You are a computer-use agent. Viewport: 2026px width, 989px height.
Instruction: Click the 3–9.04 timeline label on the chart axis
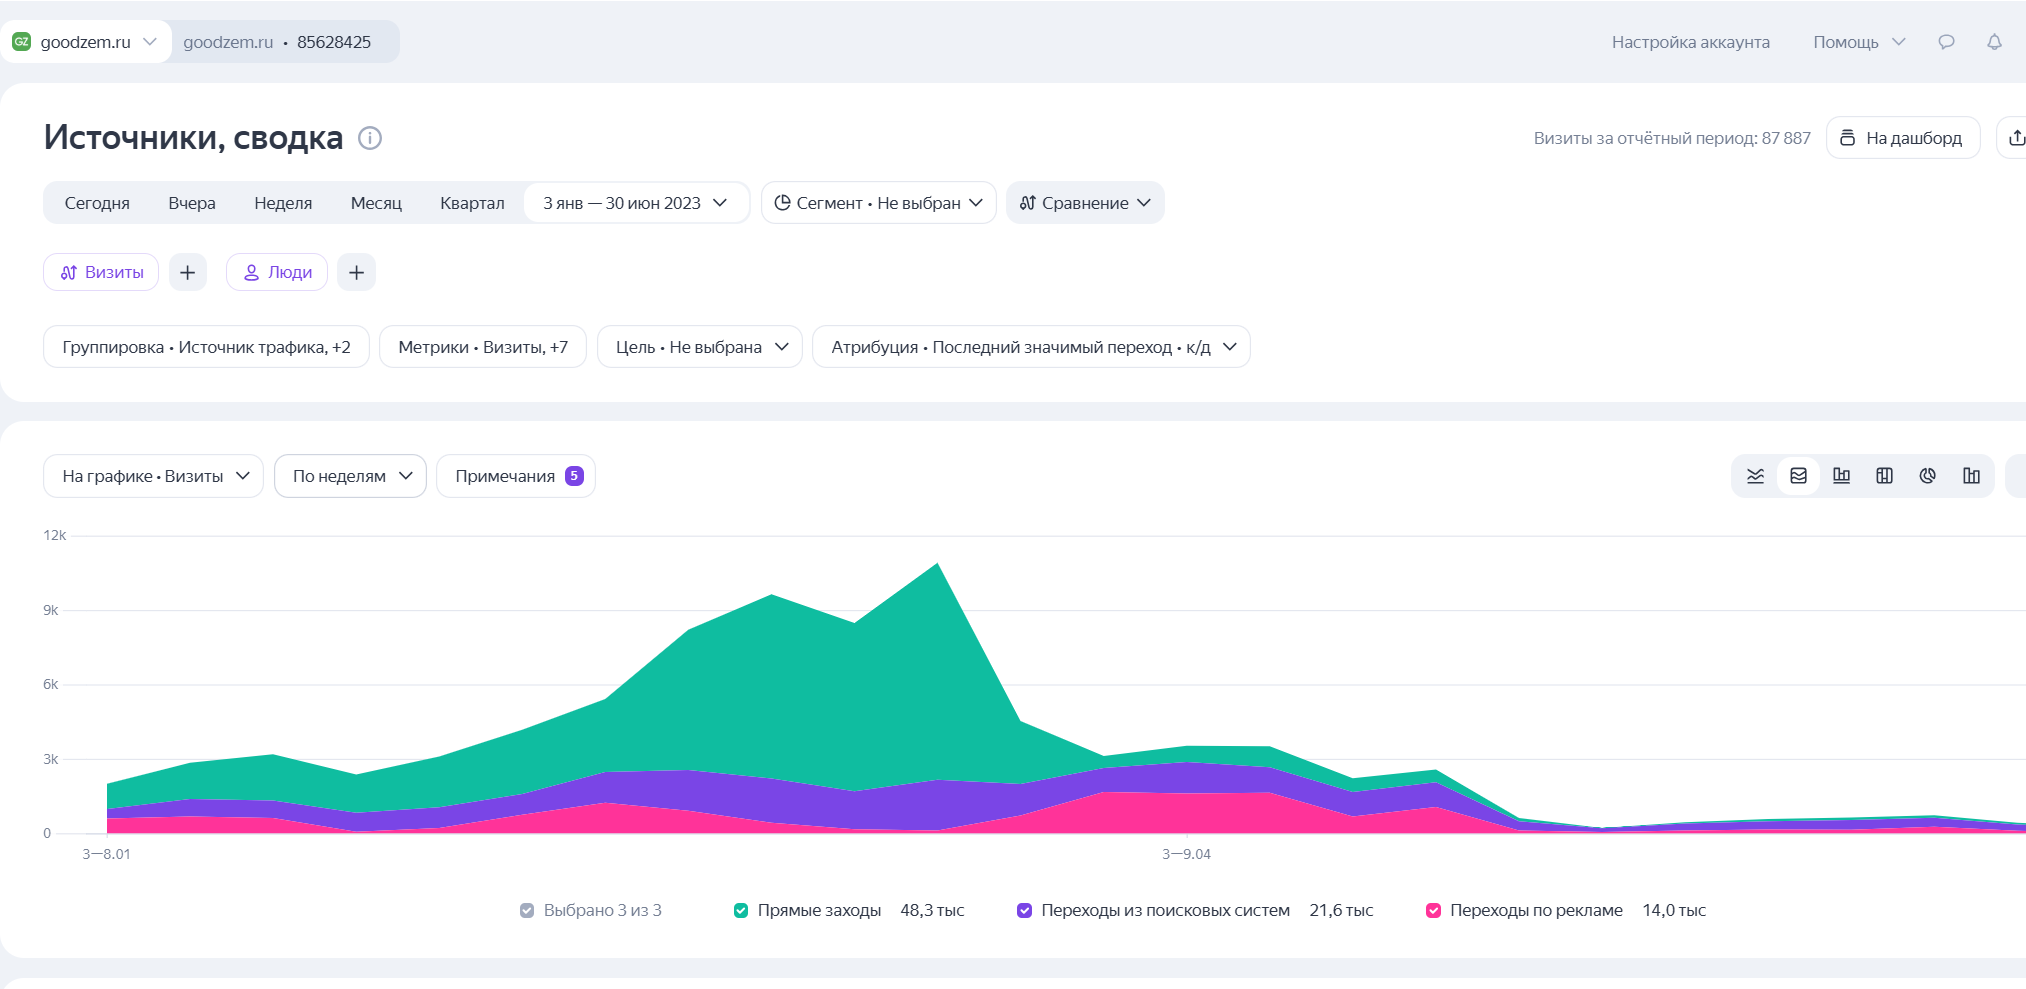1186,854
